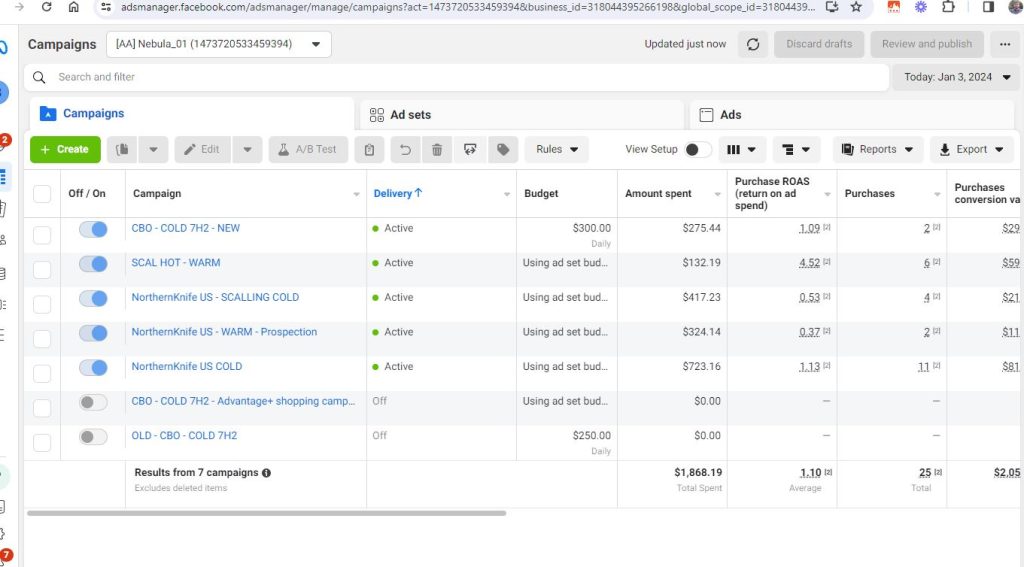The image size is (1024, 567).
Task: Check the box for NorthernKnife US COLD row
Action: click(42, 373)
